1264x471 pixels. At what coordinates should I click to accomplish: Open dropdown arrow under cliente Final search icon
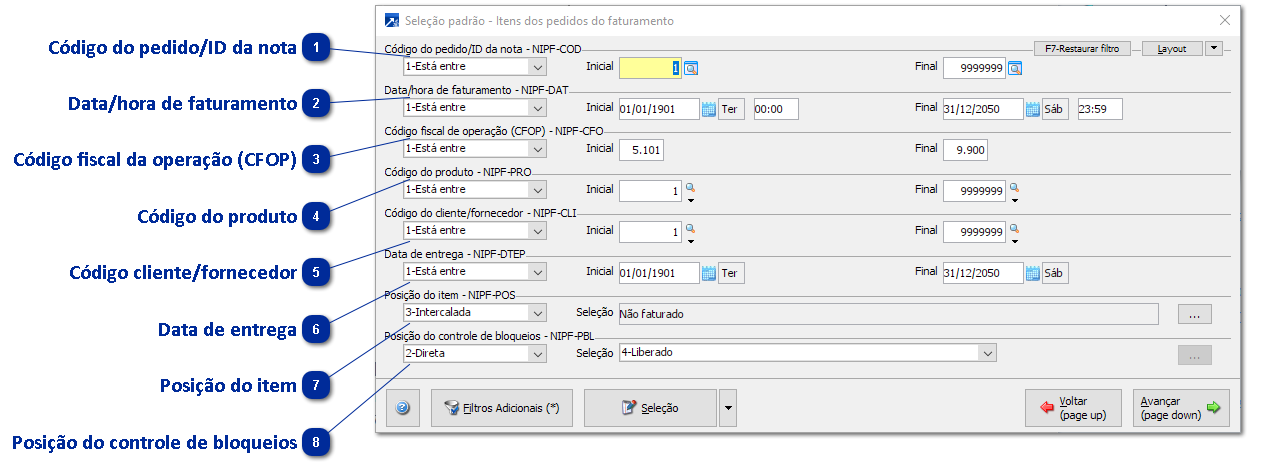pyautogui.click(x=1014, y=241)
